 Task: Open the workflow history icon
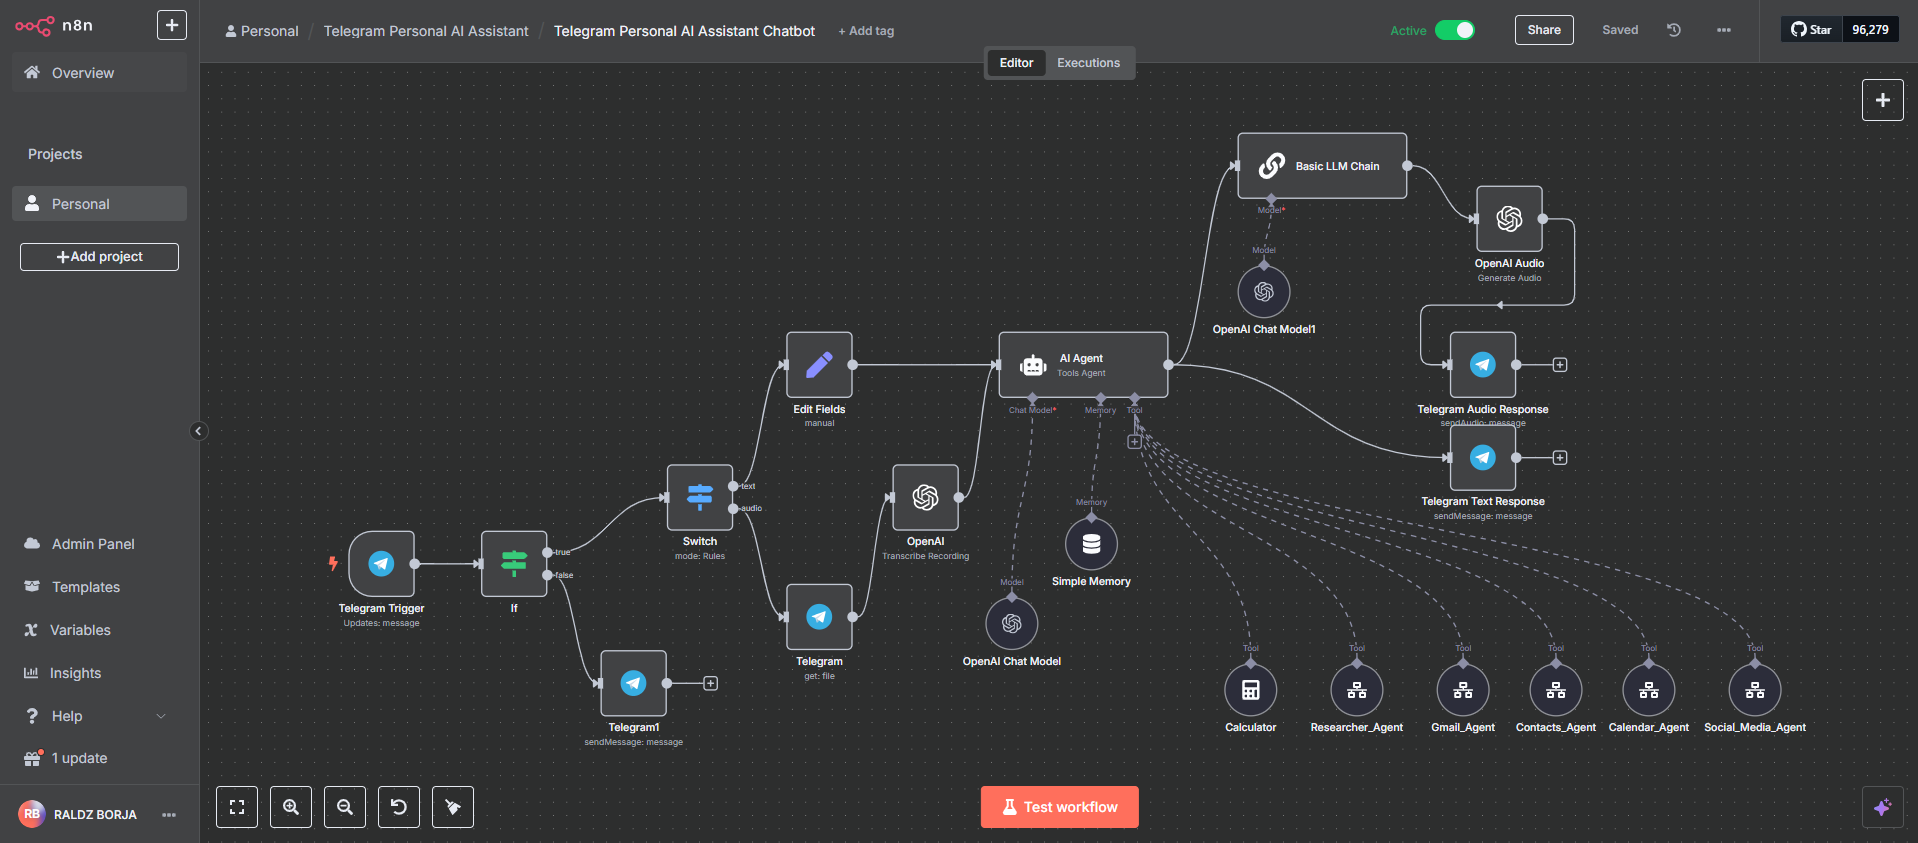[1674, 30]
